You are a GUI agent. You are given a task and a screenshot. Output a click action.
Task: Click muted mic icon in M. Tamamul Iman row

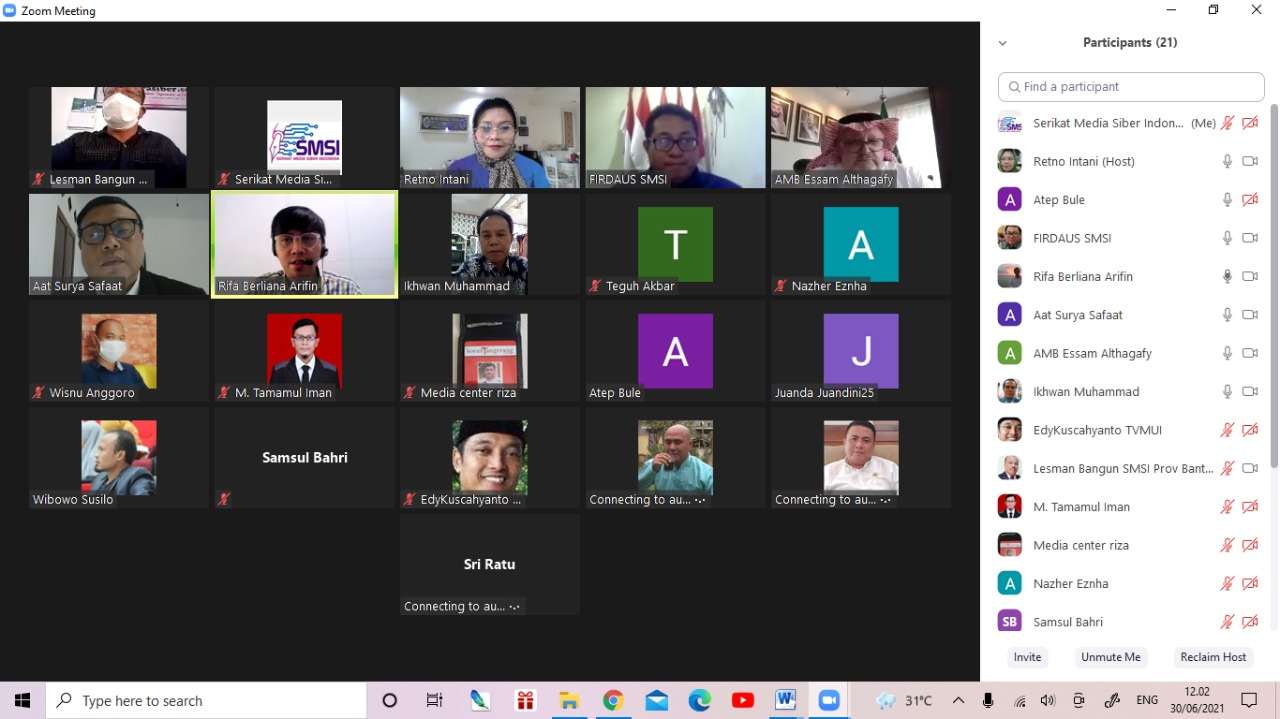tap(1227, 507)
